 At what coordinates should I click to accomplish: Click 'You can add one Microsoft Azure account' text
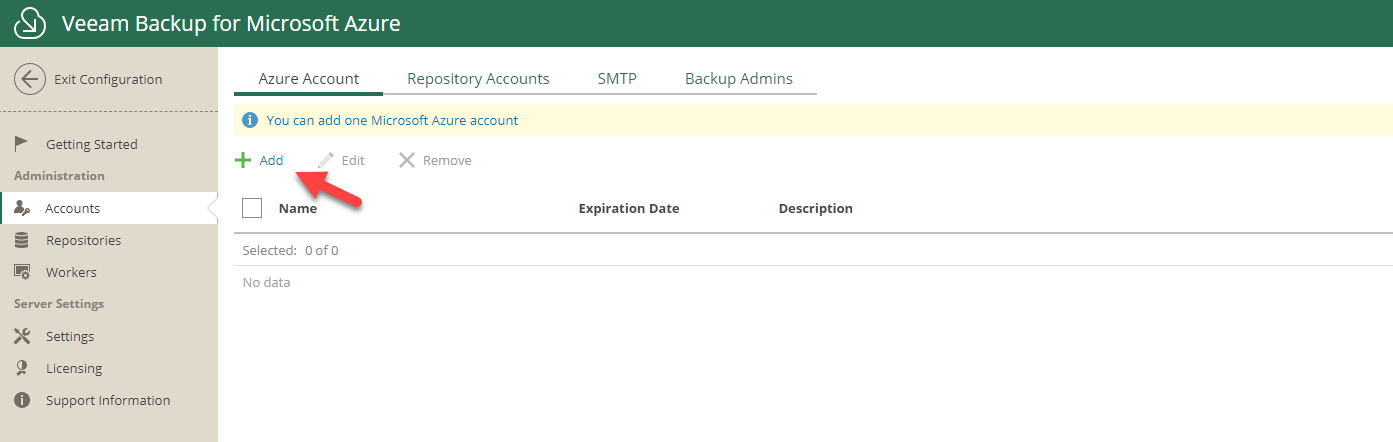(392, 120)
